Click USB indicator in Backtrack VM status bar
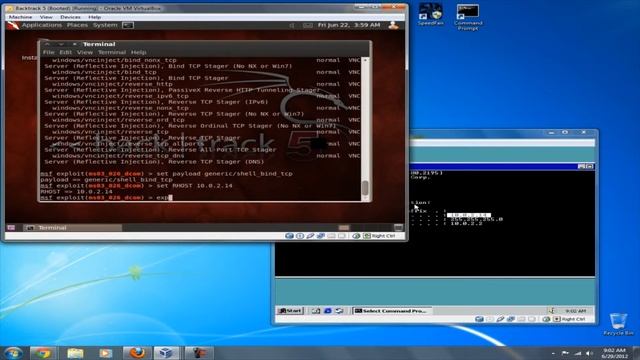640x360 pixels. [311, 236]
